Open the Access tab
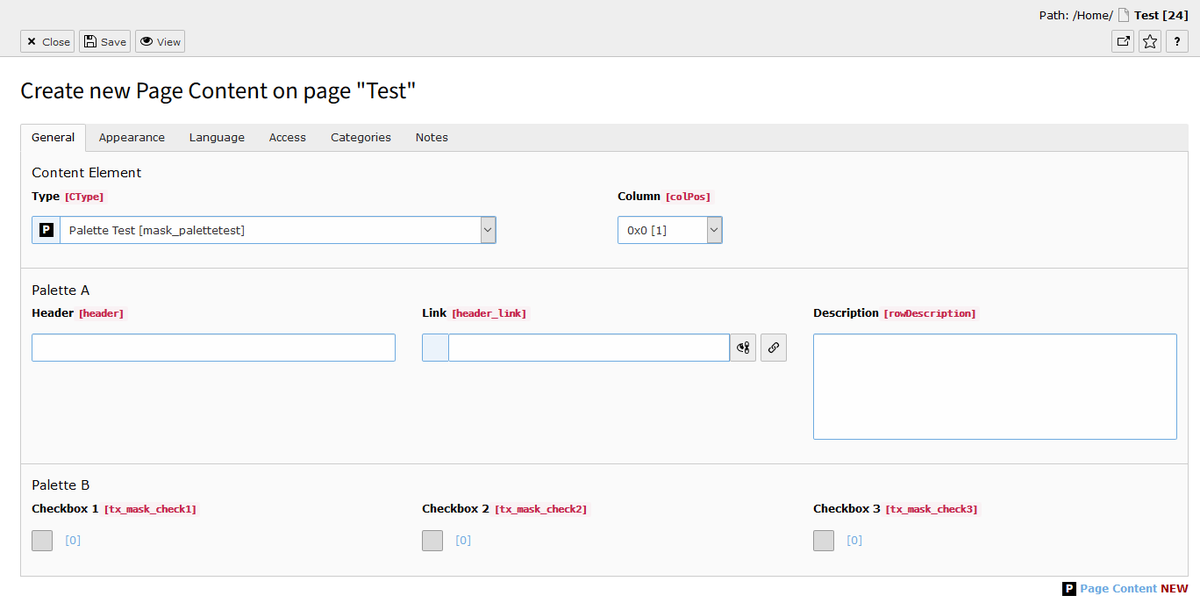This screenshot has width=1200, height=610. click(288, 137)
